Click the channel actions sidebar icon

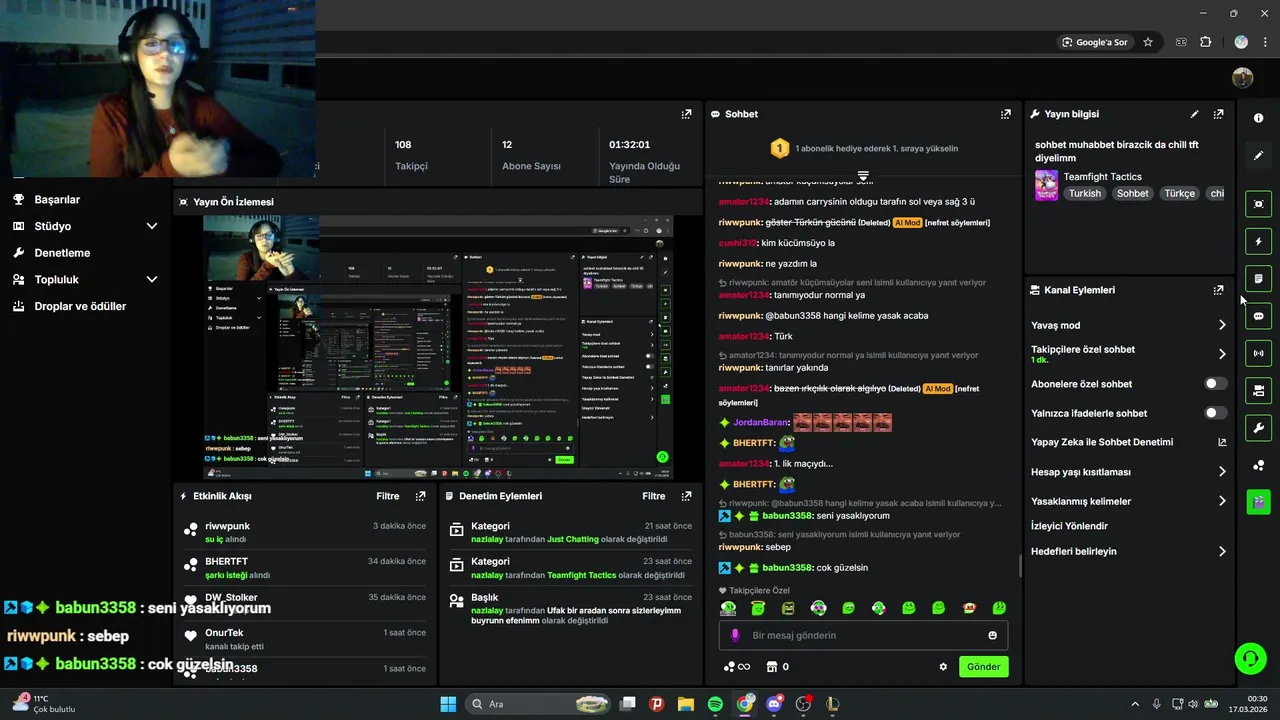(1258, 390)
